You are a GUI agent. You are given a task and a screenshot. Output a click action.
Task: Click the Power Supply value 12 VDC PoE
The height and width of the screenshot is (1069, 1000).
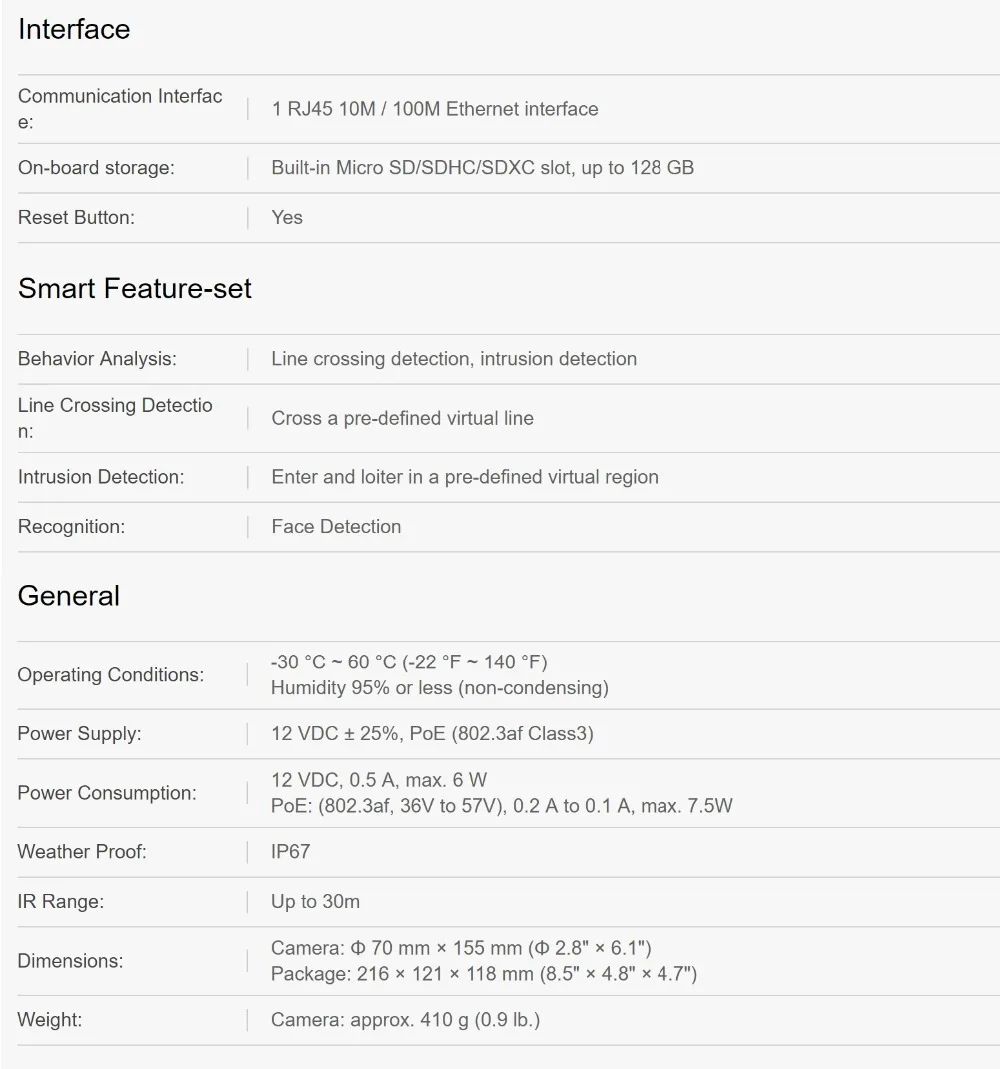pyautogui.click(x=432, y=734)
